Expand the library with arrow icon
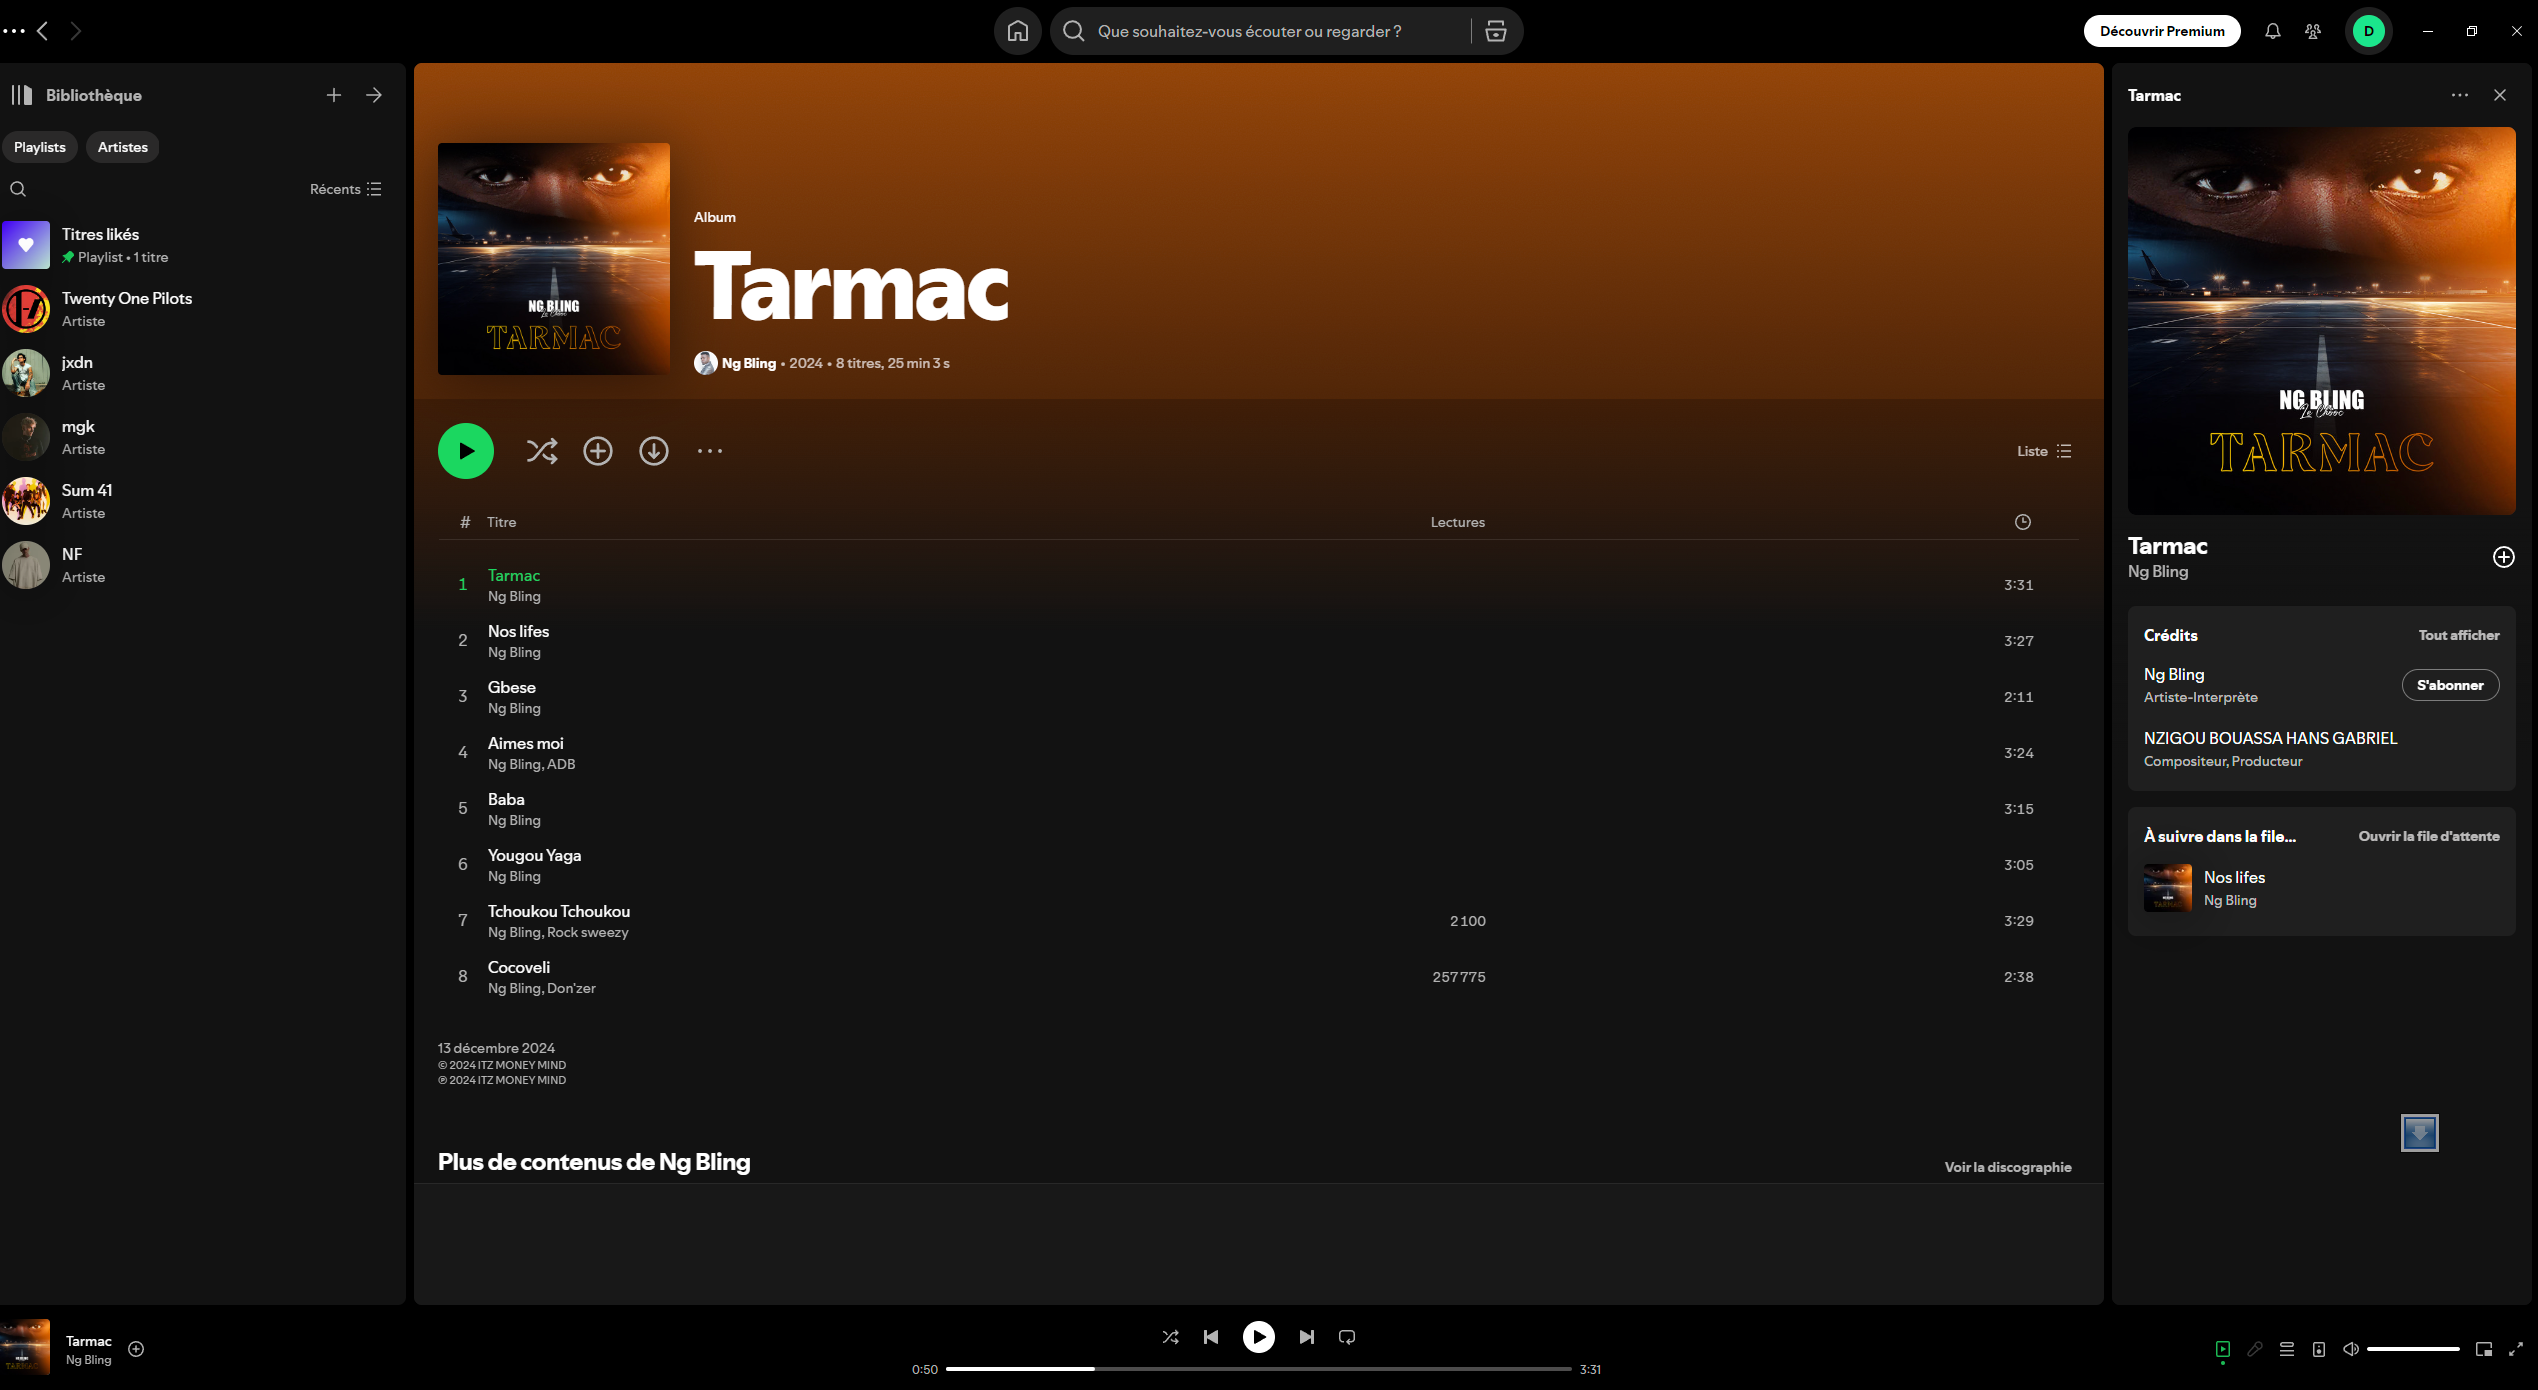2538x1390 pixels. point(373,95)
